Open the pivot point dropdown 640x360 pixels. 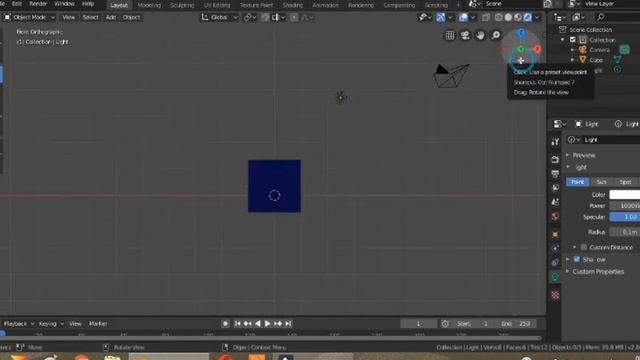tap(249, 17)
